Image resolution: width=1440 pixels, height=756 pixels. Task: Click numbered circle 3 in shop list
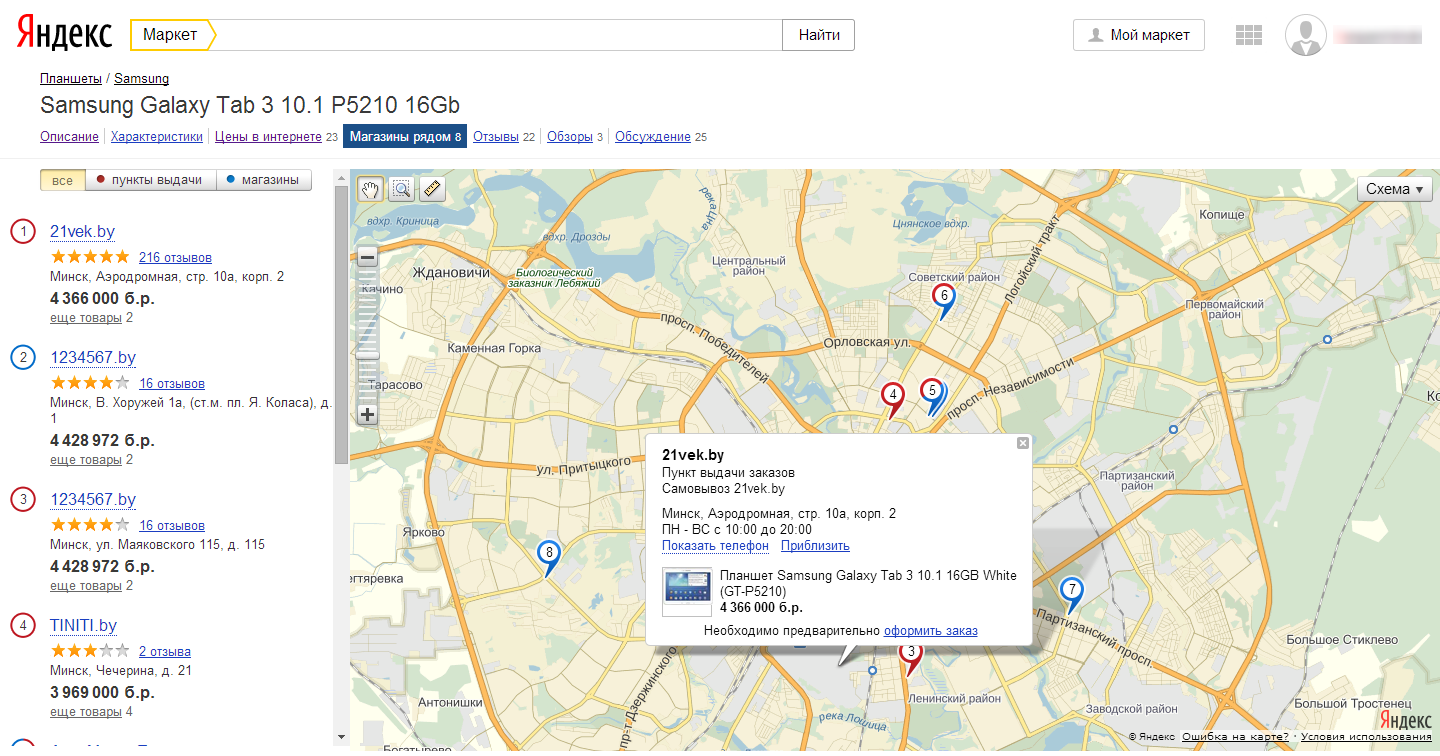[22, 500]
